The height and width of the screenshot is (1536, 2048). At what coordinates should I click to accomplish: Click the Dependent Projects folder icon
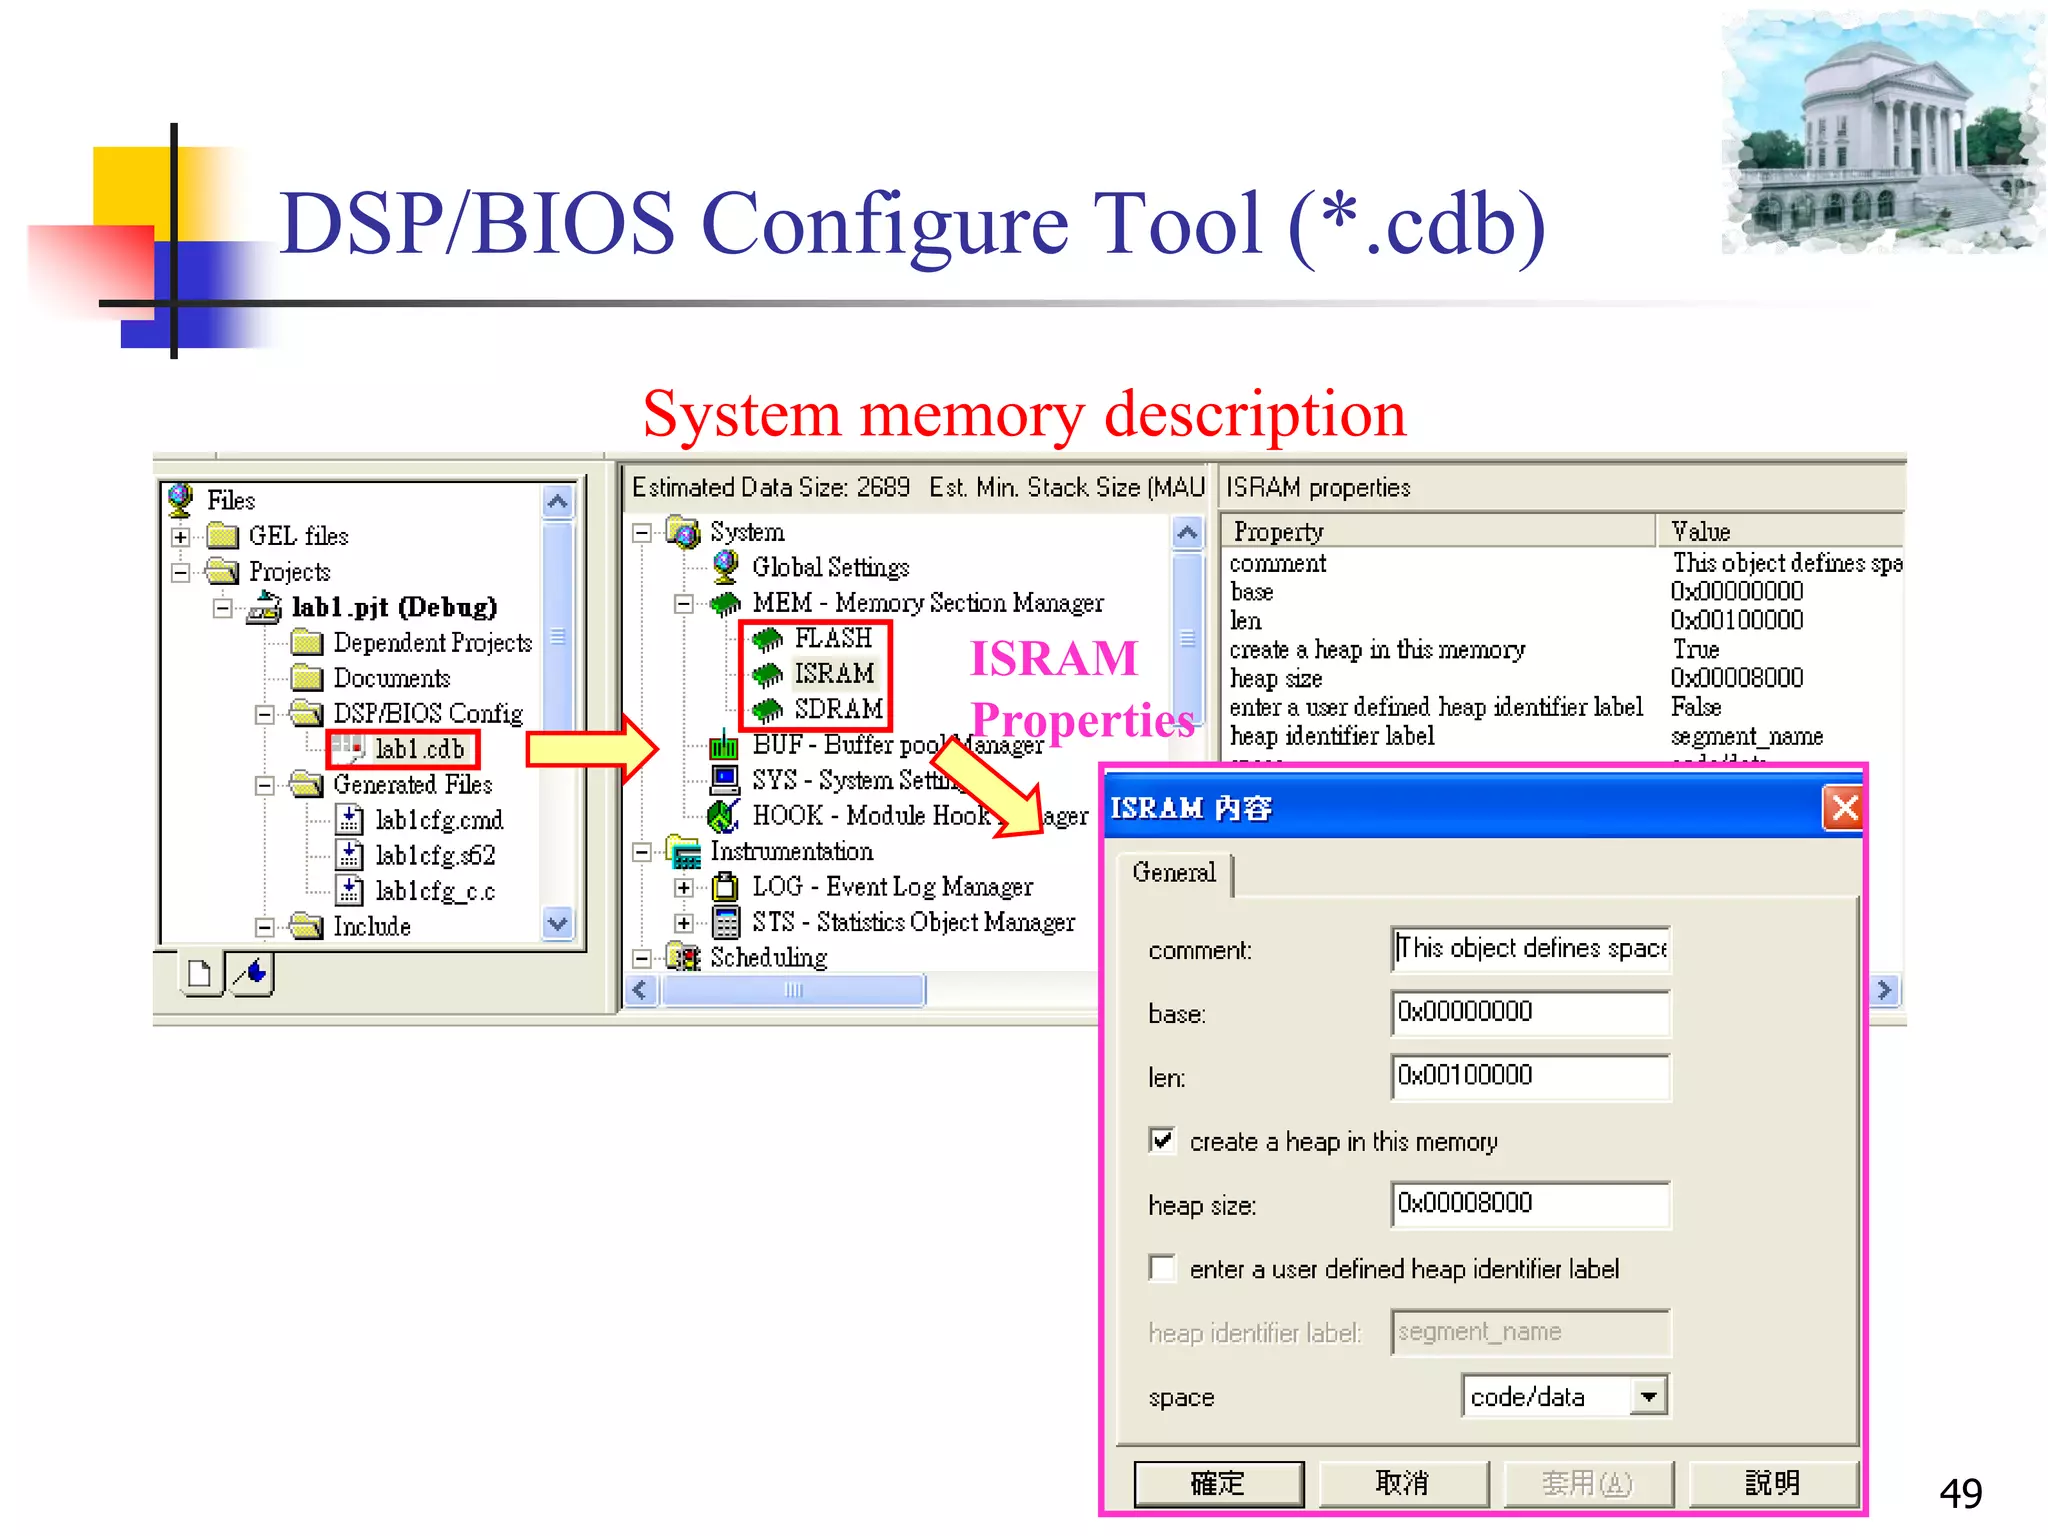pyautogui.click(x=307, y=642)
